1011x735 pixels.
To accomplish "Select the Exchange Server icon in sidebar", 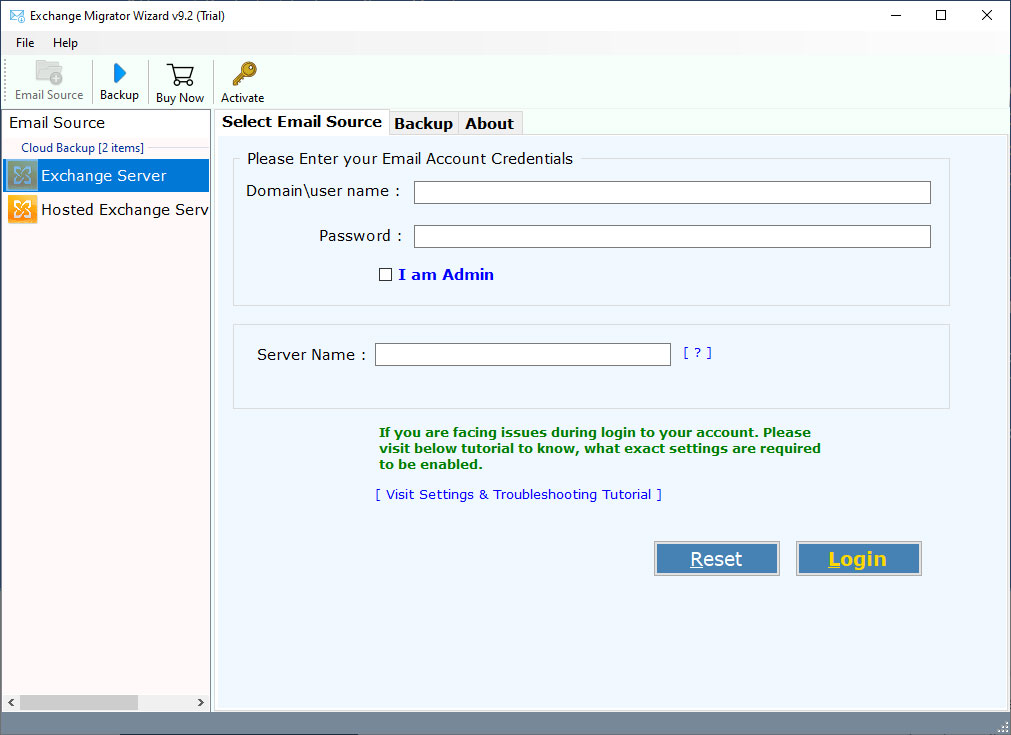I will point(22,175).
